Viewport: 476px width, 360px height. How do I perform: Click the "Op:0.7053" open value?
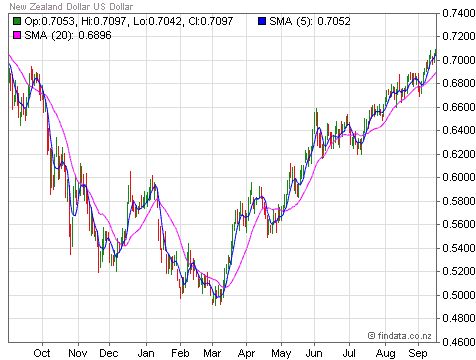coord(49,22)
